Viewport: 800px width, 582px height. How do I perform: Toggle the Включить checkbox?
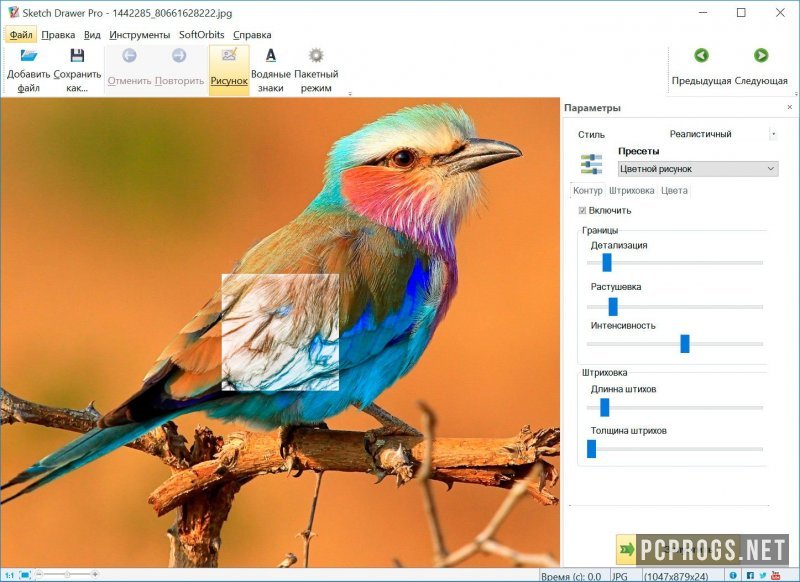point(582,210)
